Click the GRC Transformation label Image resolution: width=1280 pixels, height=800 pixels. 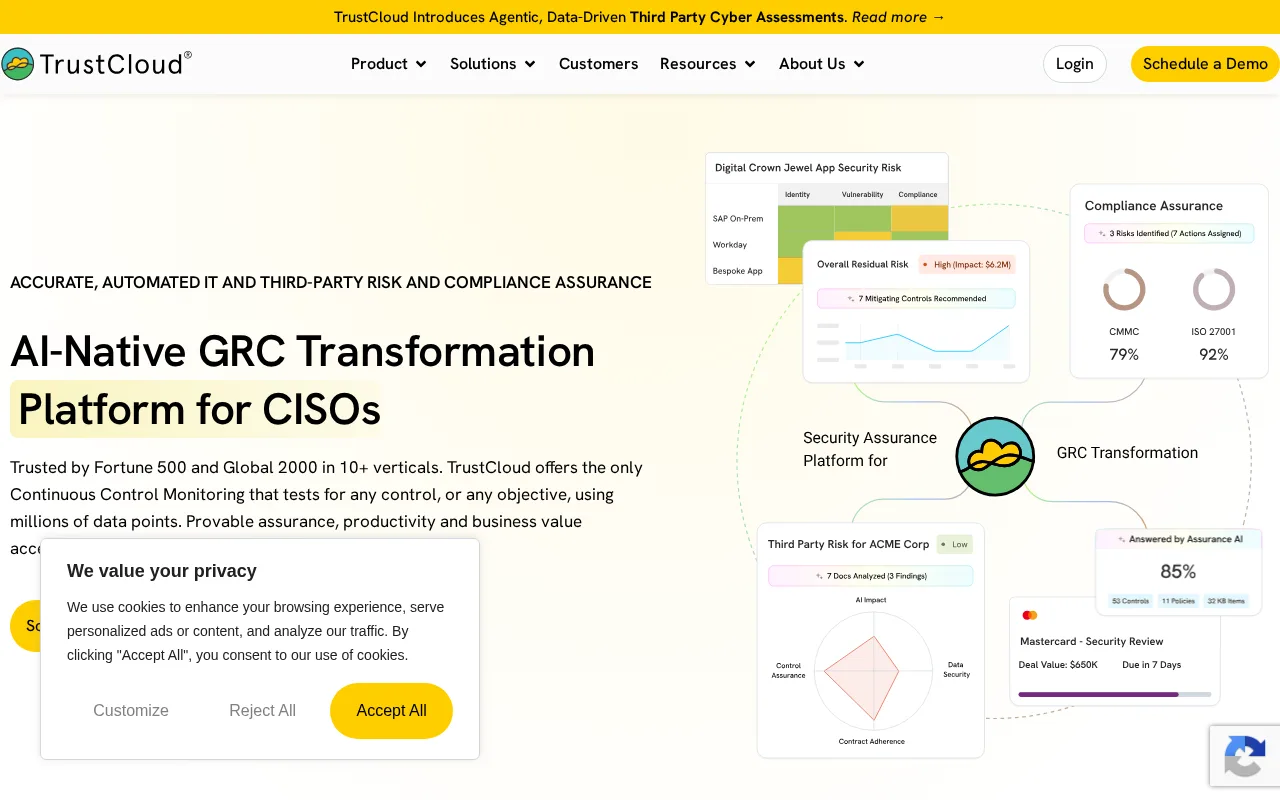coord(1127,453)
